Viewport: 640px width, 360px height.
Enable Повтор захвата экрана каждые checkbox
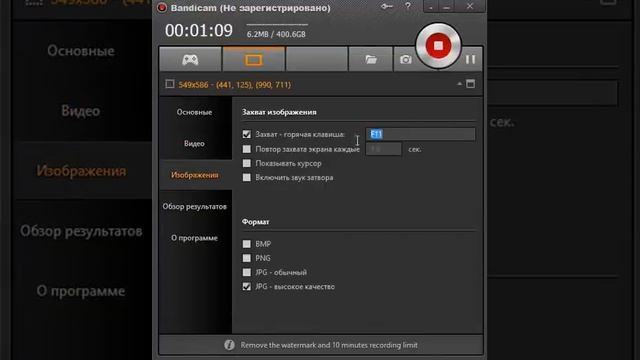247,149
